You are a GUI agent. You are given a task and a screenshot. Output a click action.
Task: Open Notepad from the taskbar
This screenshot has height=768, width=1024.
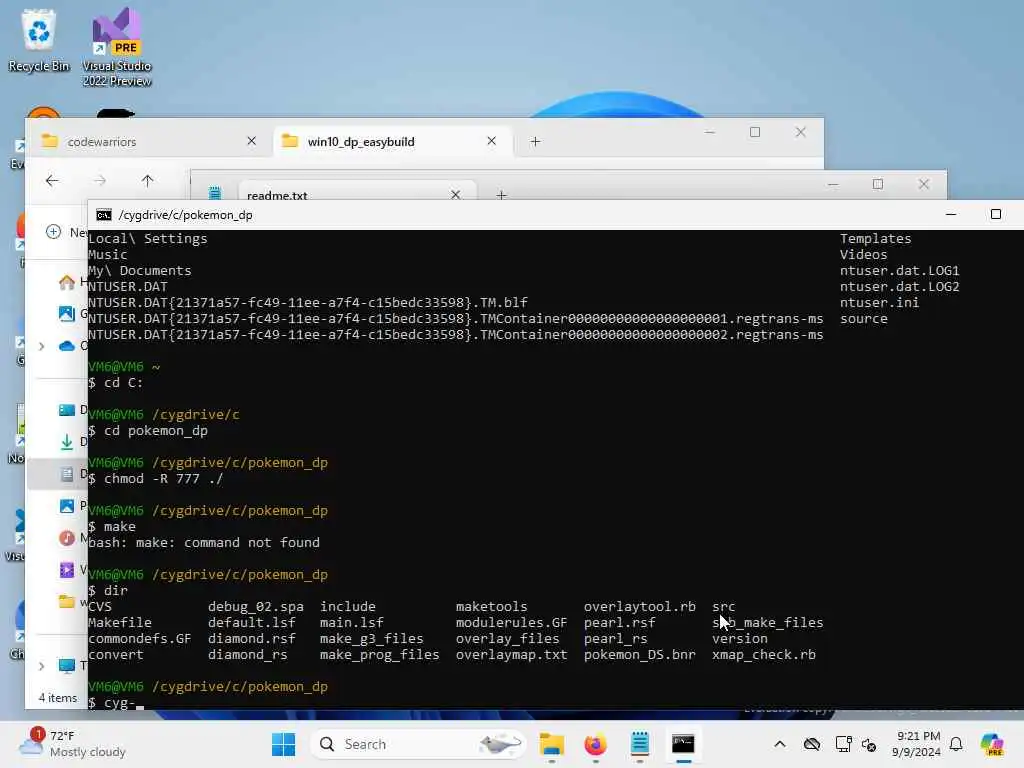tap(639, 744)
